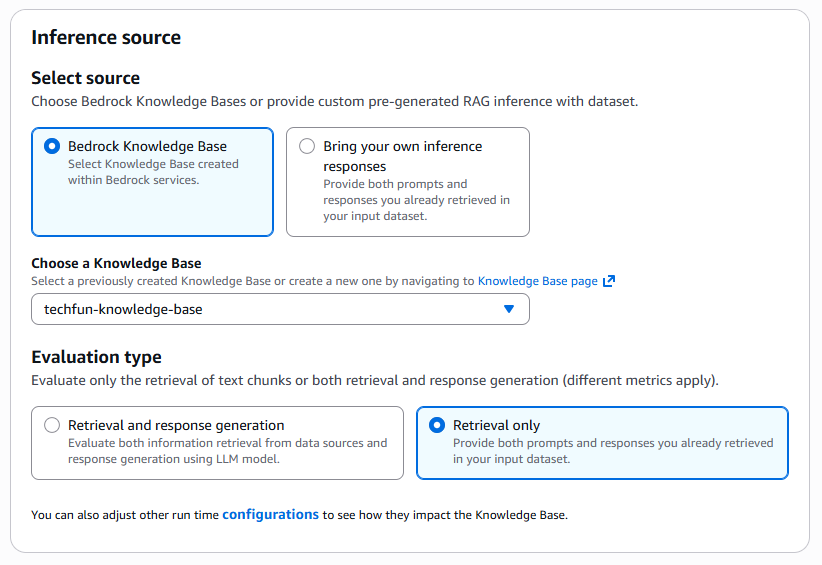
Task: Click description text in Retrieval and response generation card
Action: (227, 451)
